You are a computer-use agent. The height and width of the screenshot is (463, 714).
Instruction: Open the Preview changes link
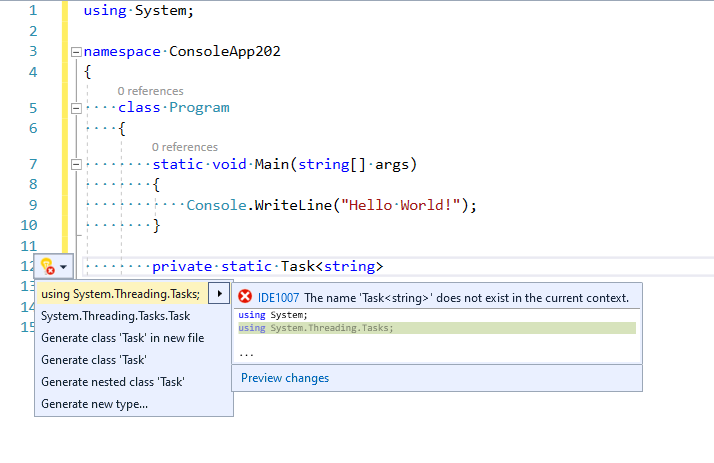(x=285, y=378)
